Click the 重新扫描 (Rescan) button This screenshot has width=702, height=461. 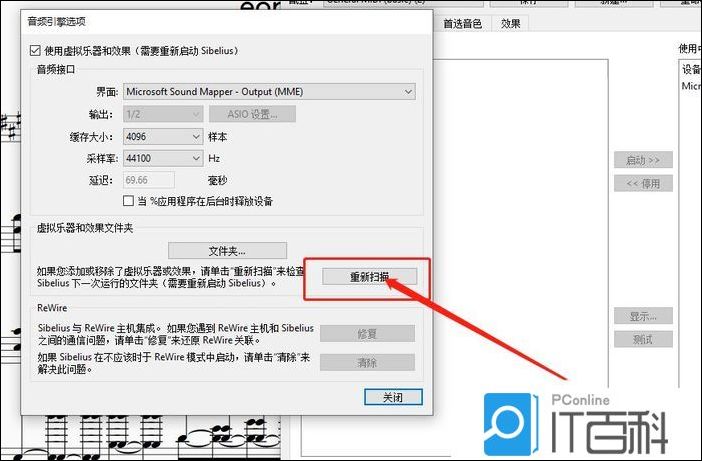pyautogui.click(x=368, y=277)
